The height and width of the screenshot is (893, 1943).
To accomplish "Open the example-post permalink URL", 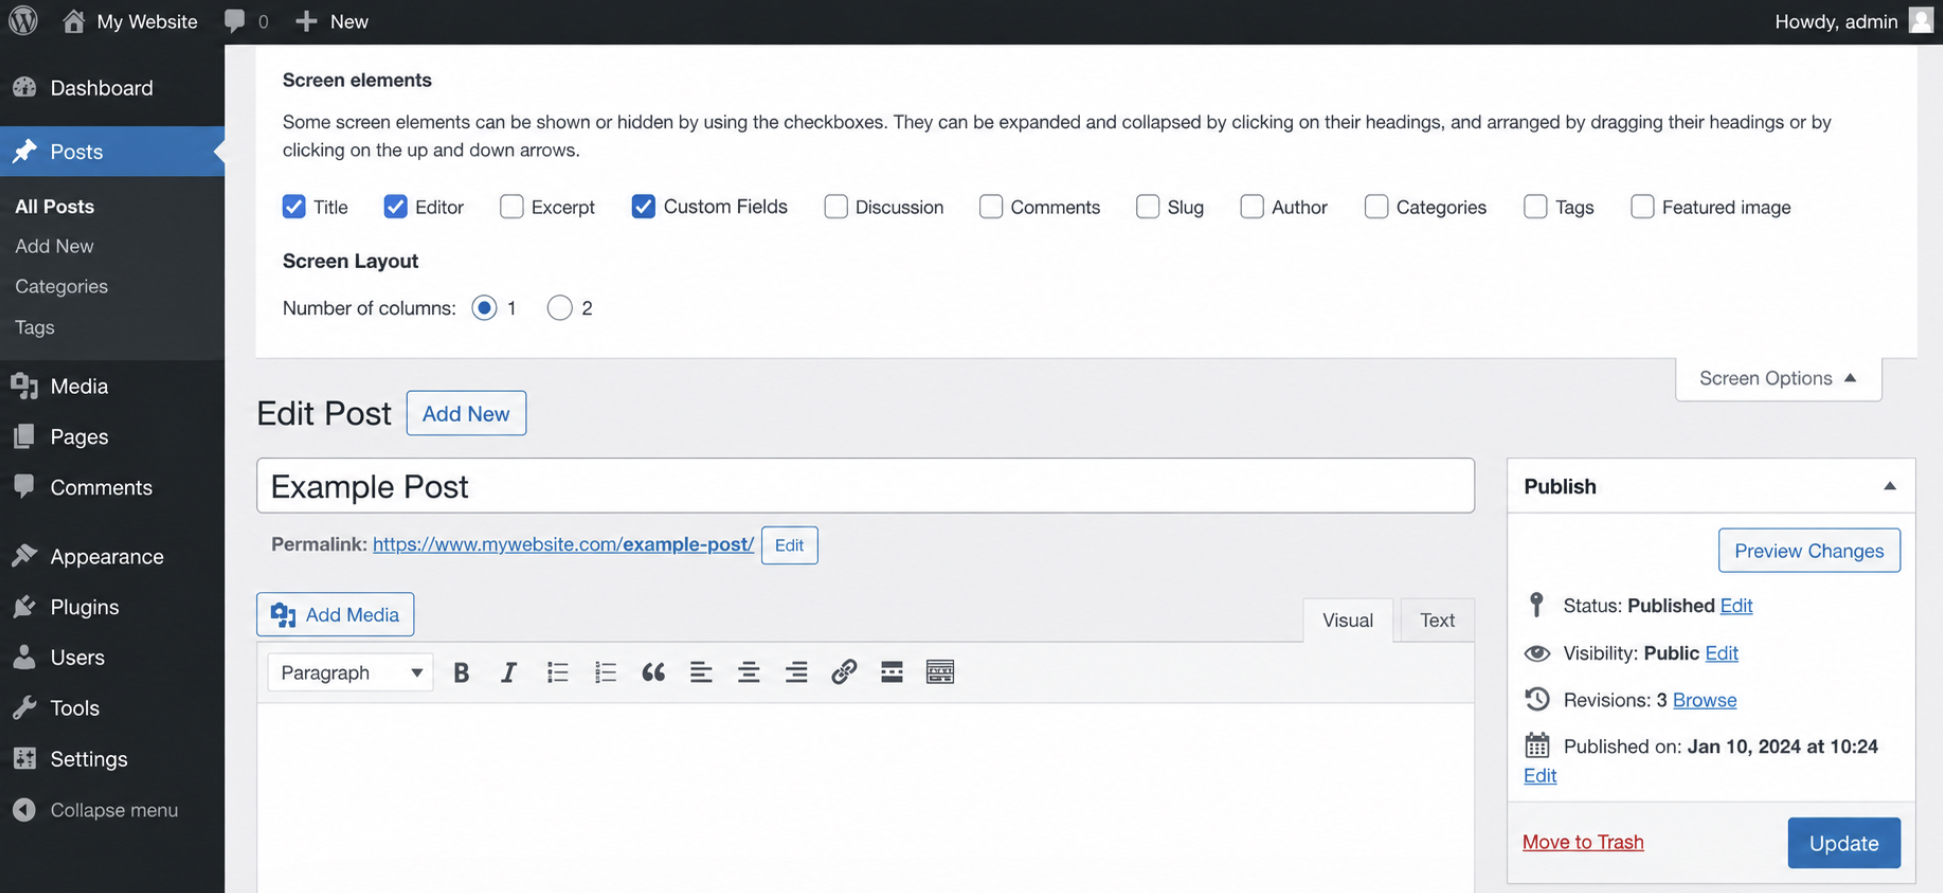I will (564, 544).
